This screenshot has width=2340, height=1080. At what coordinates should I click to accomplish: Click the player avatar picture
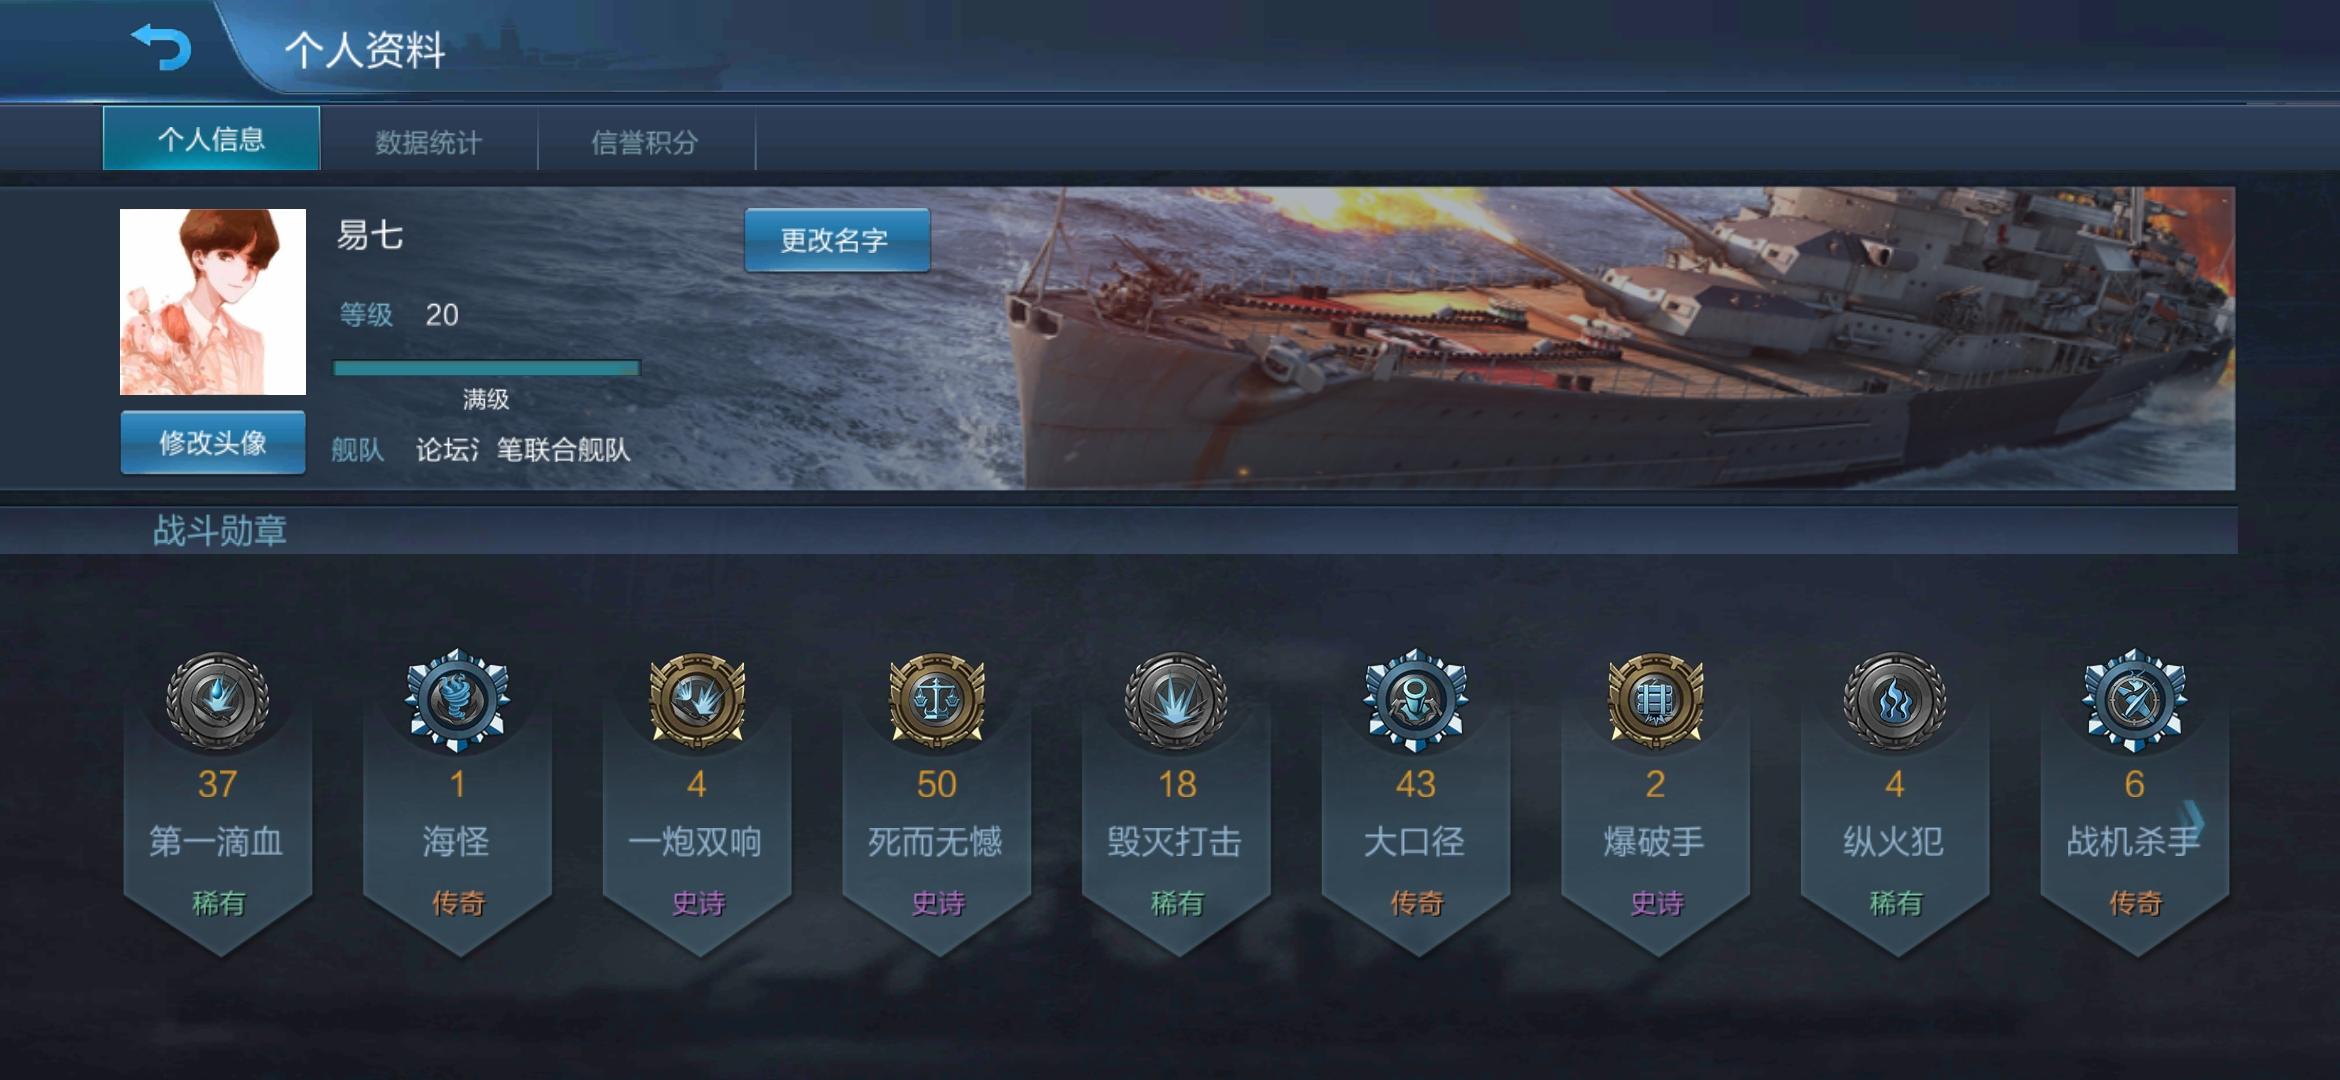213,302
